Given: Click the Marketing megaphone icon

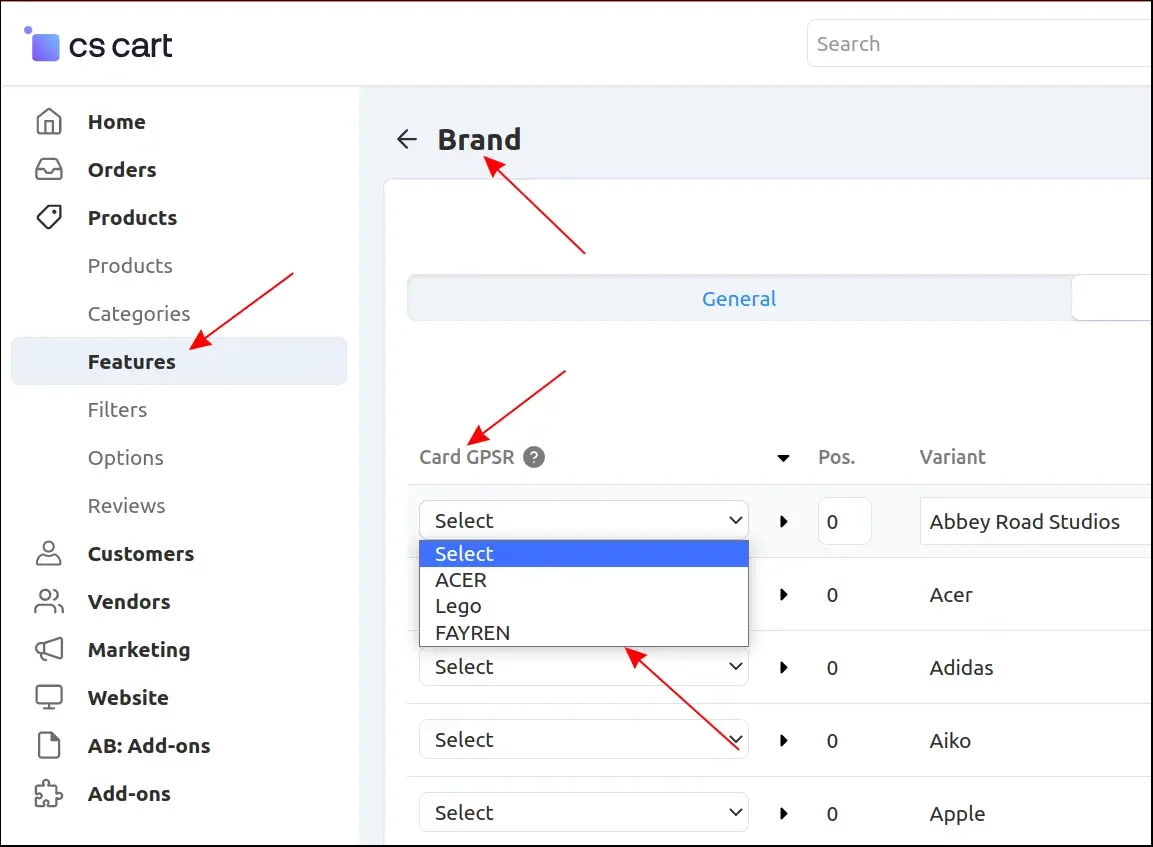Looking at the screenshot, I should (x=48, y=649).
